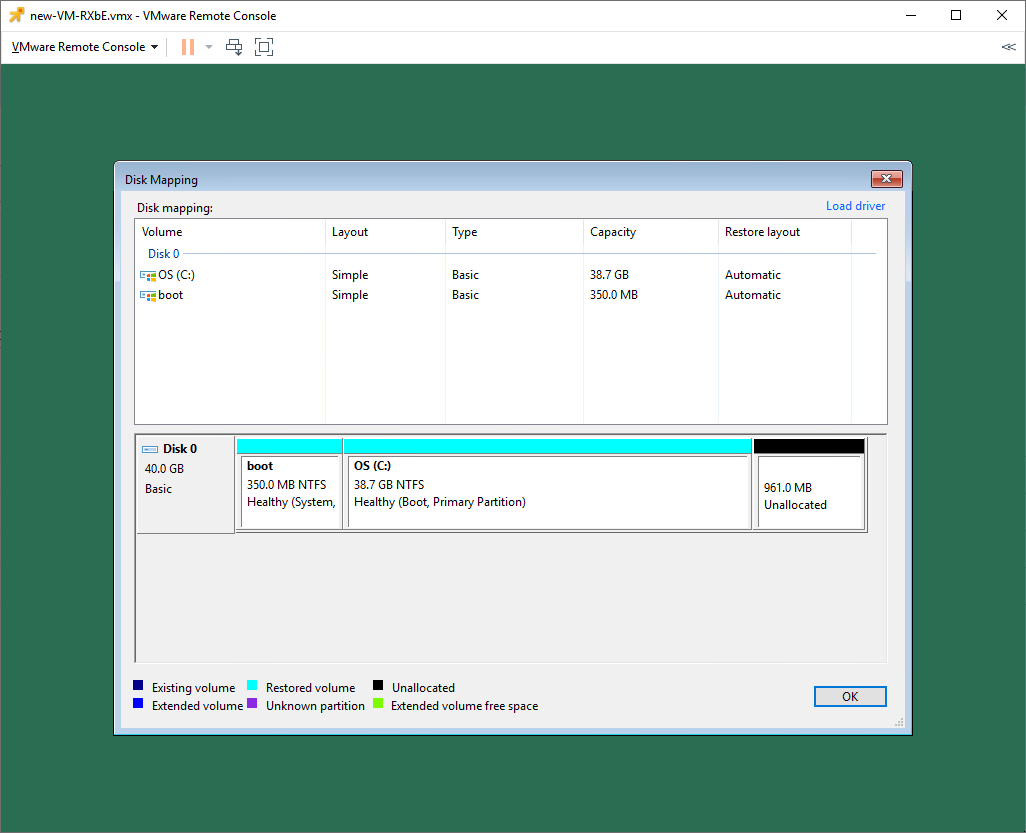Minimize the VMware Remote Console window

pos(910,15)
